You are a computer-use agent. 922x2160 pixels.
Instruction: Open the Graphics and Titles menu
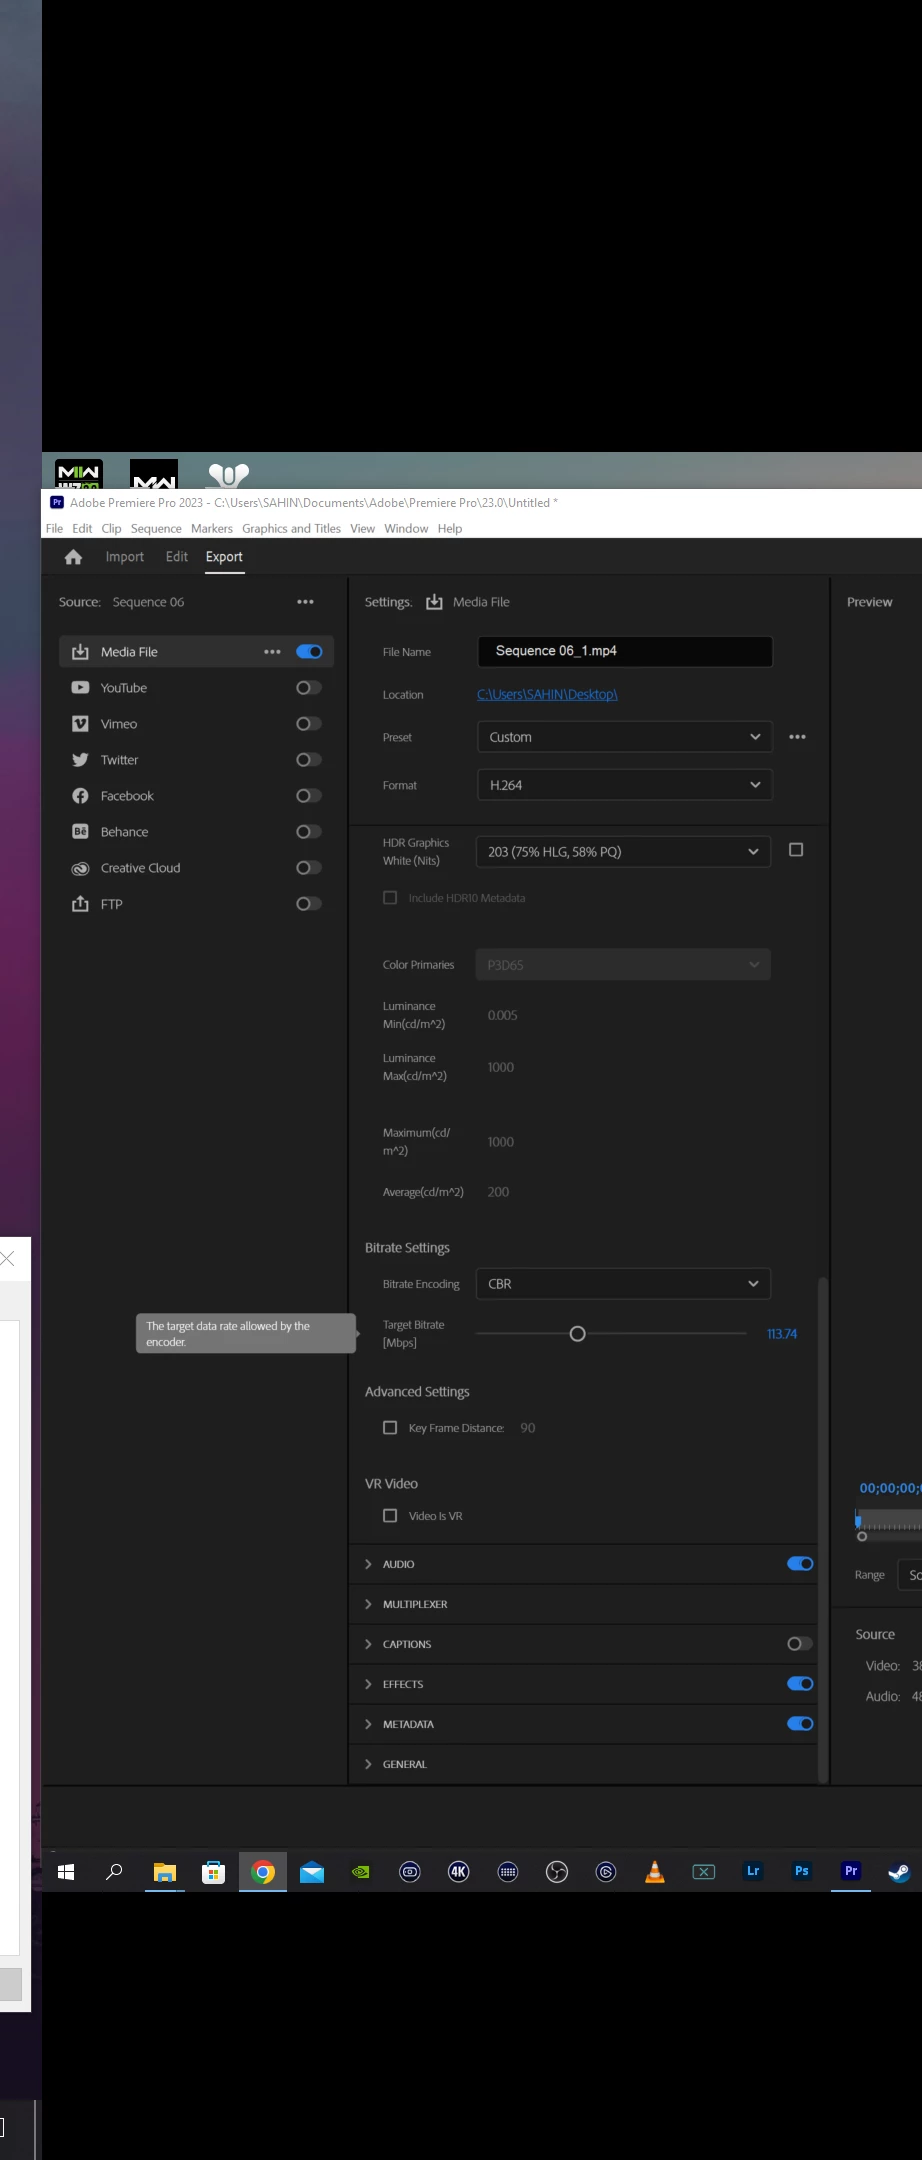291,529
